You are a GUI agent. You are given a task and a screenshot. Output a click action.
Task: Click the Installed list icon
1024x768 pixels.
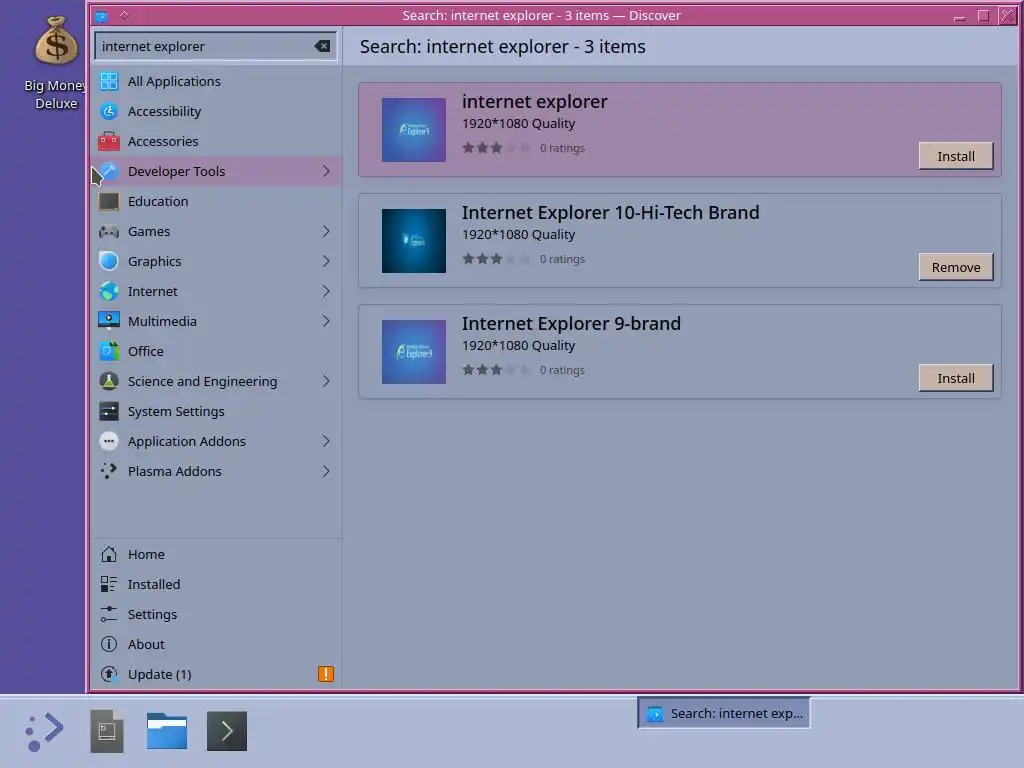109,584
